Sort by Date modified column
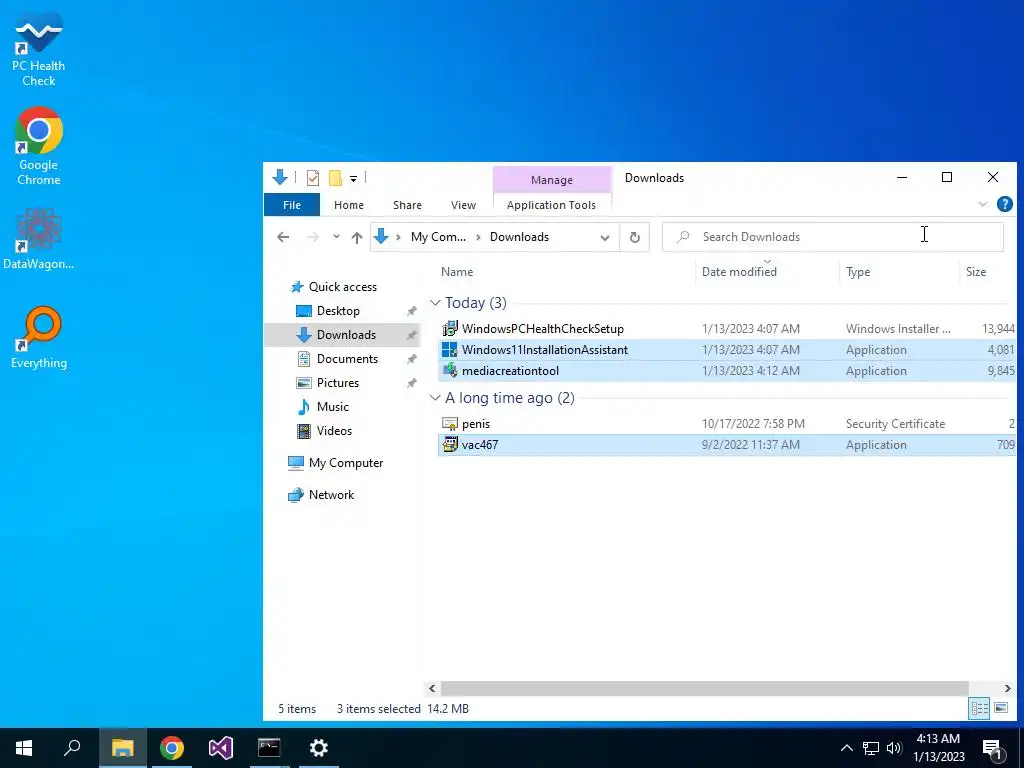The width and height of the screenshot is (1024, 768). (768, 272)
